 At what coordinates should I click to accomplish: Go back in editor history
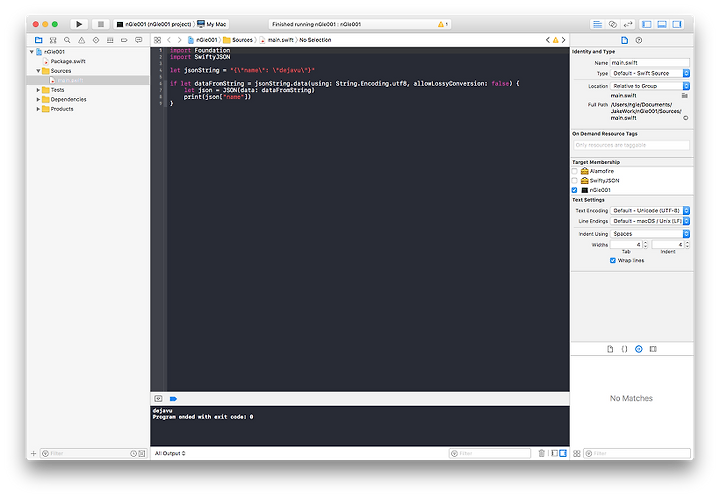coord(169,40)
